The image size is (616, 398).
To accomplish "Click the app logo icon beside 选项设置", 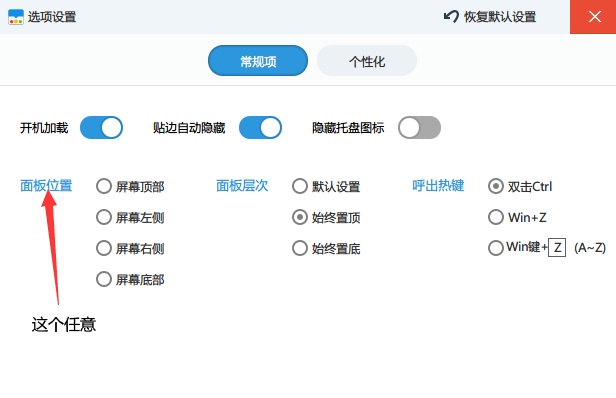I will click(x=16, y=17).
